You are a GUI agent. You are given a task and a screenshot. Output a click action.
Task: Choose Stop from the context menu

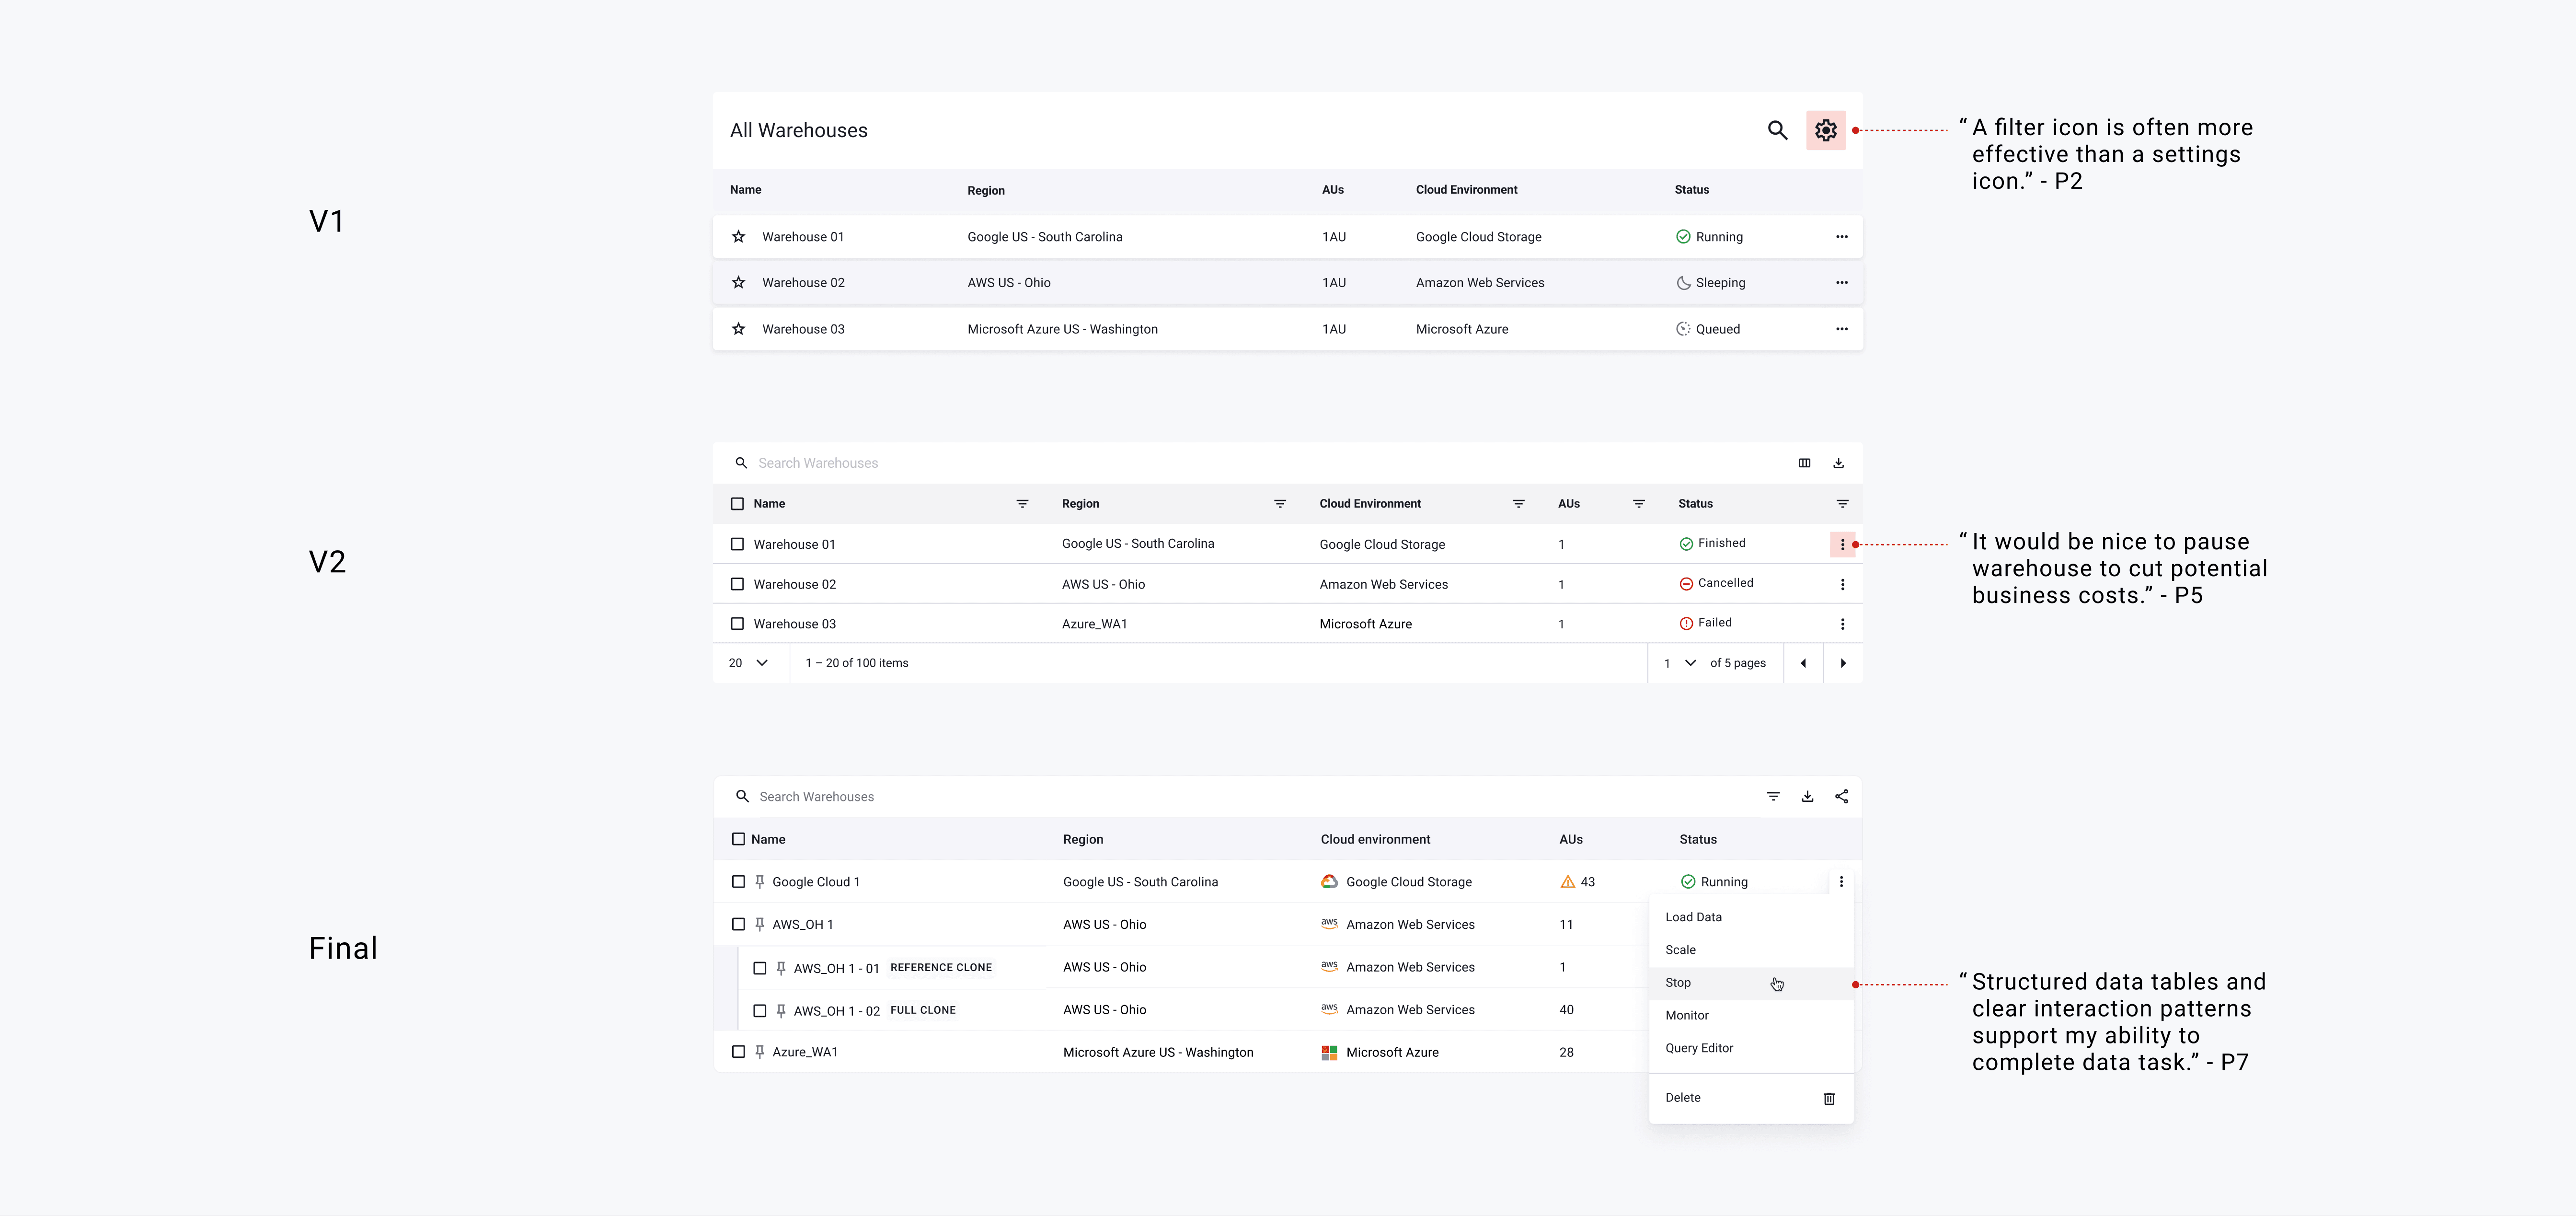click(x=1678, y=983)
